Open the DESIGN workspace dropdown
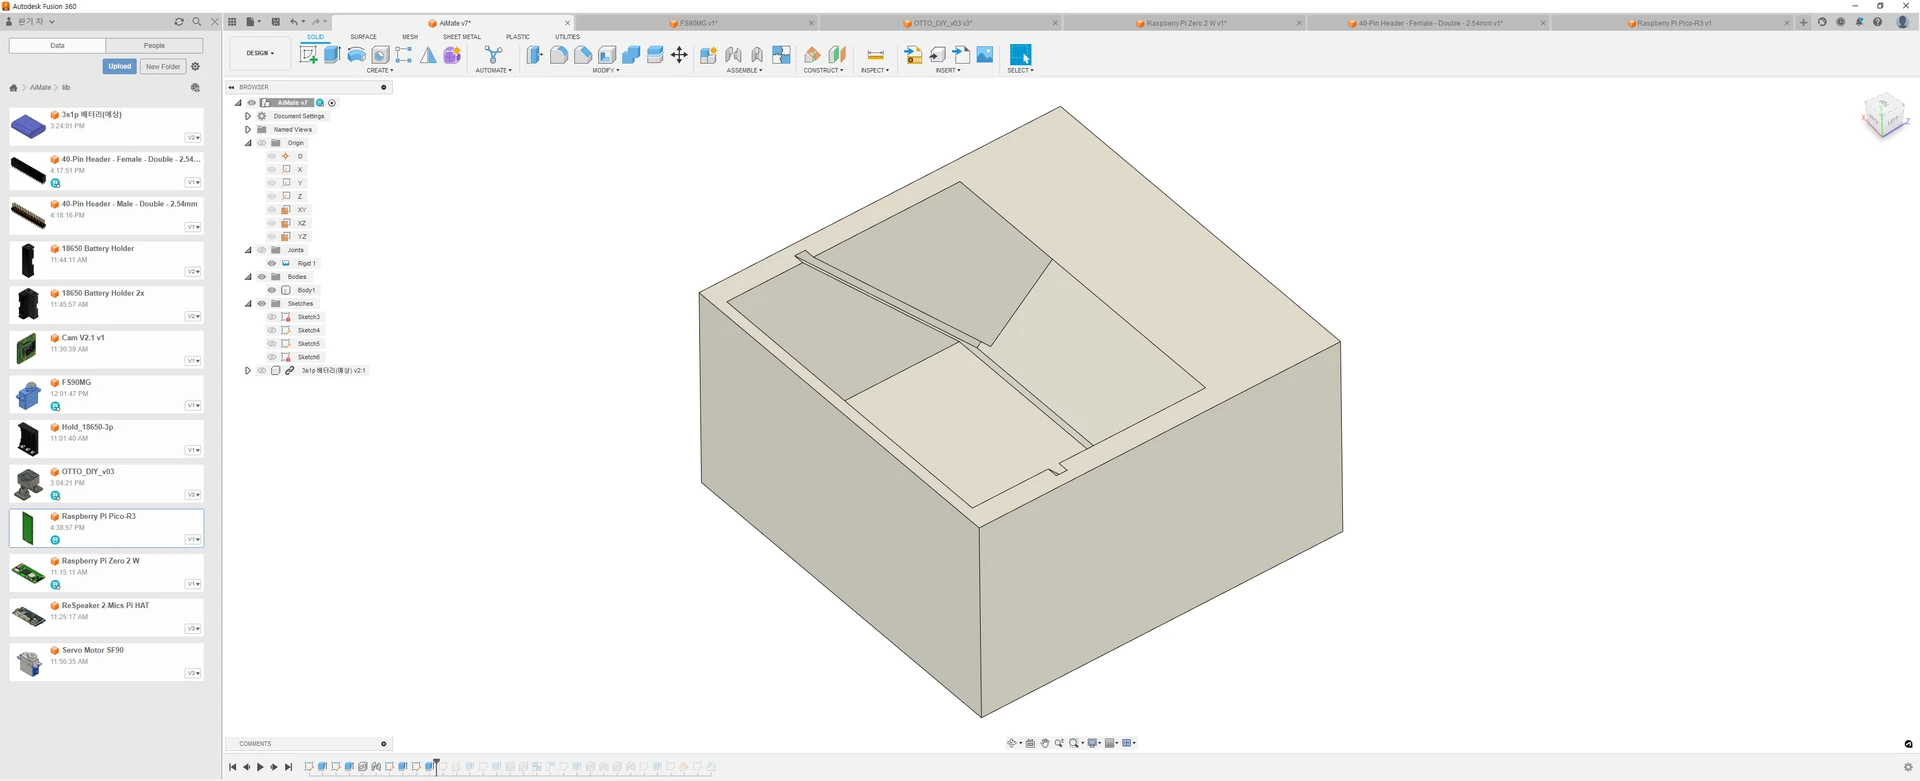The image size is (1920, 781). [260, 53]
